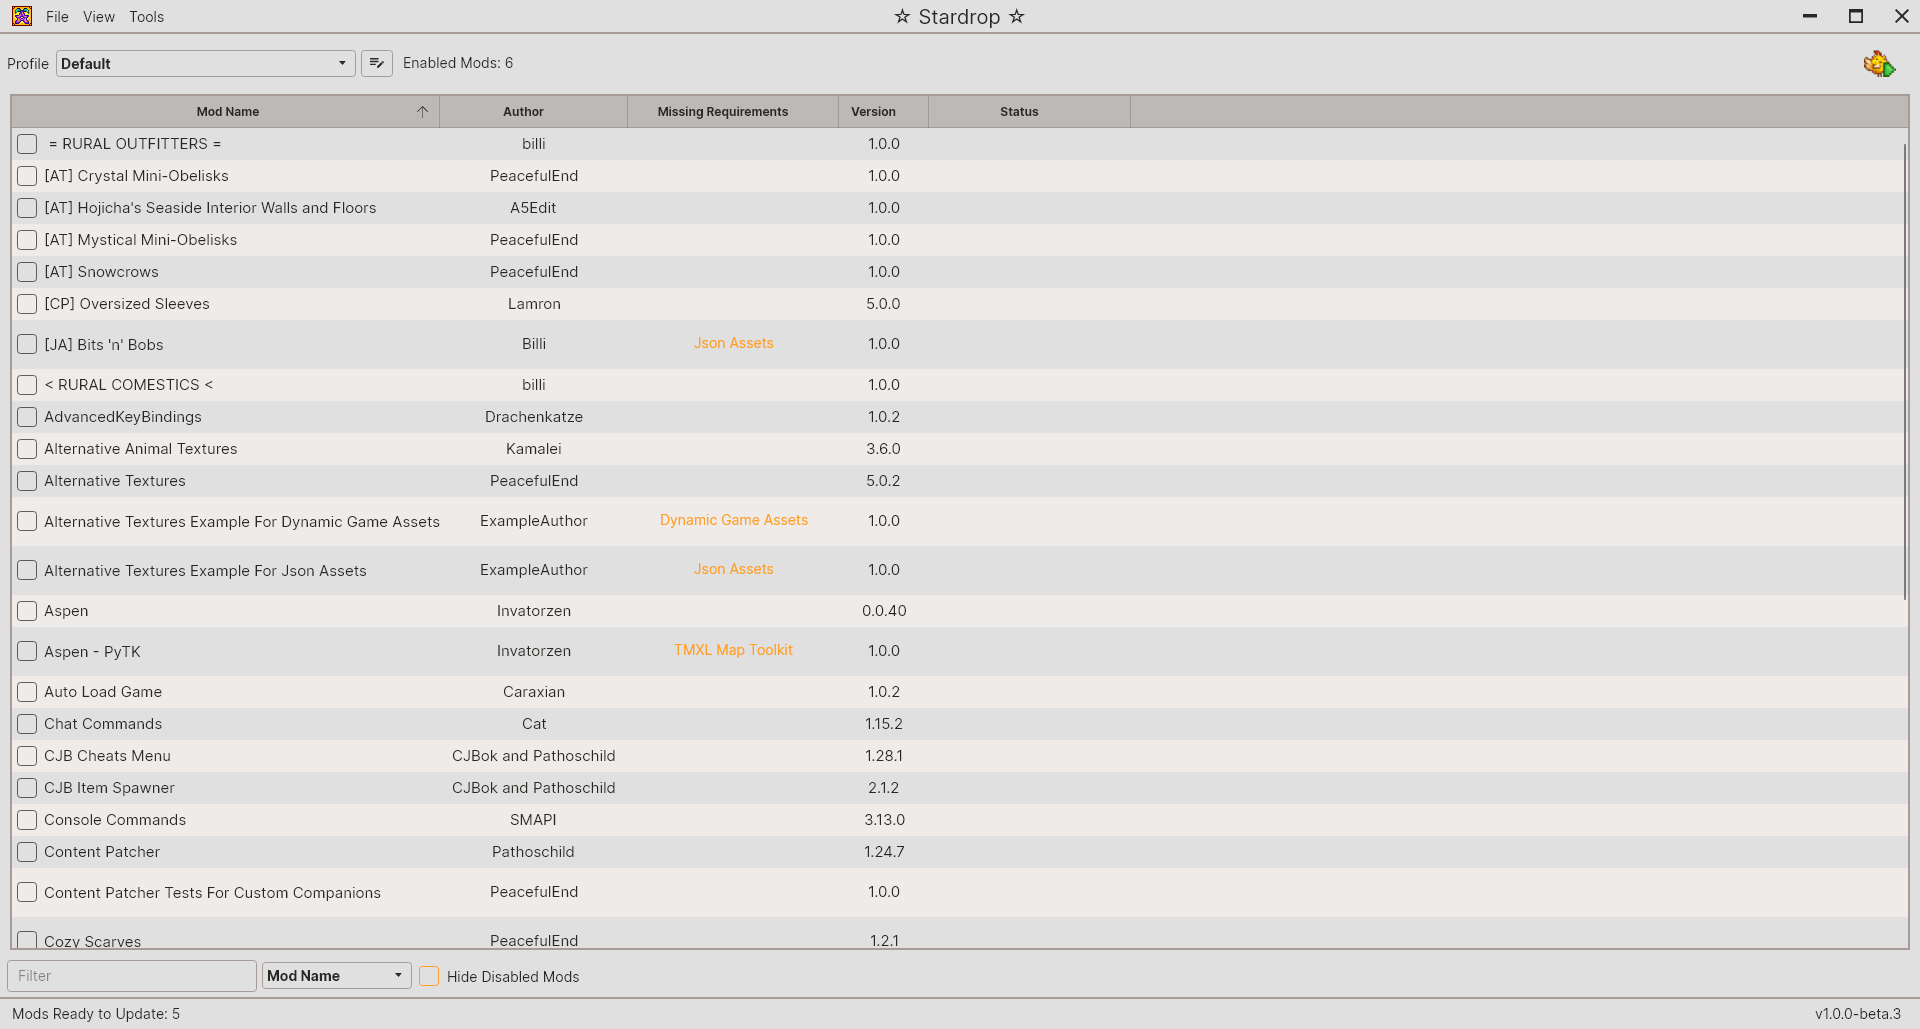The image size is (1920, 1029).
Task: Check the box for Auto Load Game
Action: [x=27, y=692]
